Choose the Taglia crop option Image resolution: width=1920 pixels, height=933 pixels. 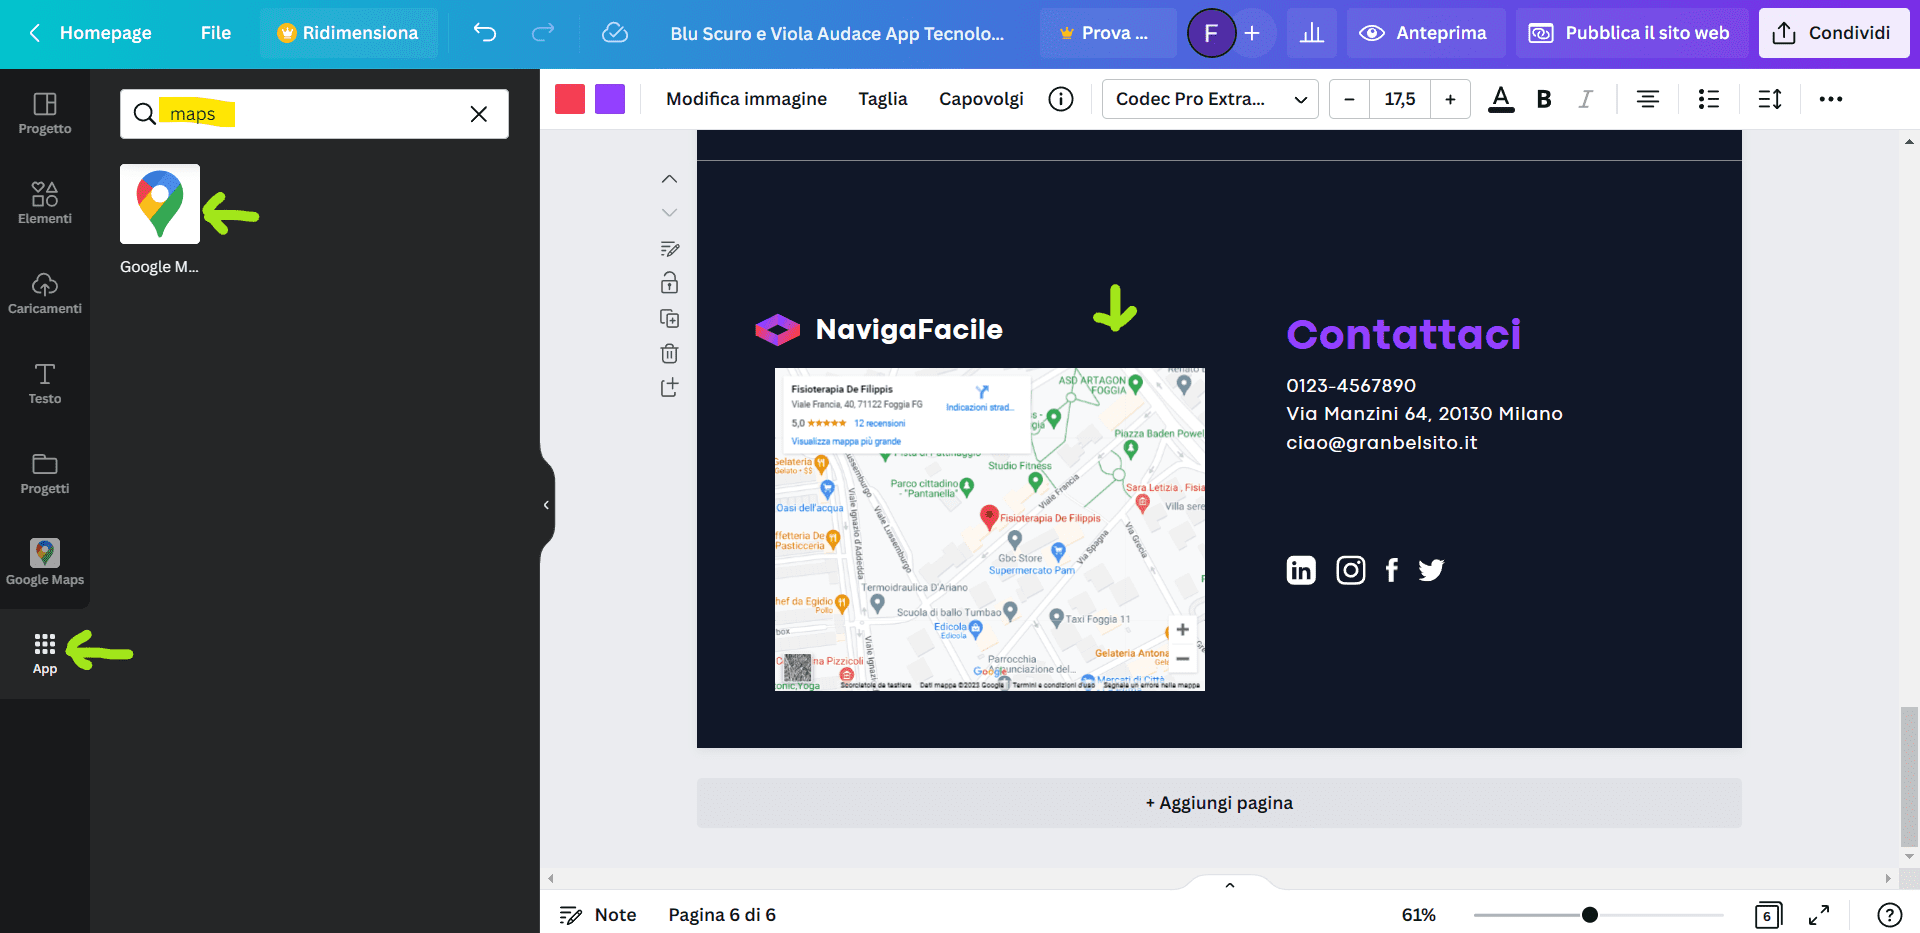point(883,99)
